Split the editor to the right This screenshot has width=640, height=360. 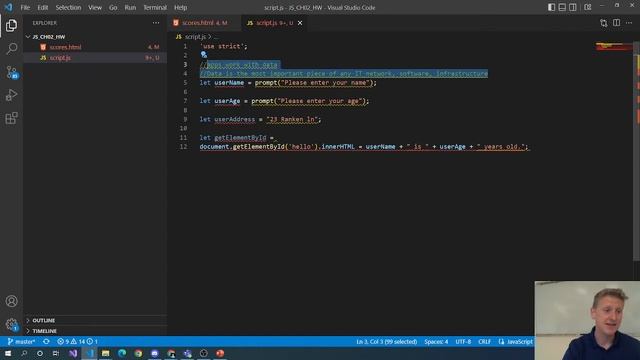point(616,23)
